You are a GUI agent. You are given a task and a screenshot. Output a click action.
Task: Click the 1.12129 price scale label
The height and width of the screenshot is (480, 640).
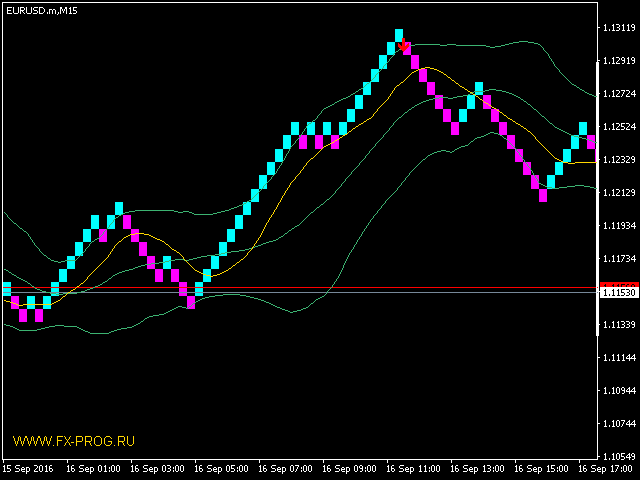pyautogui.click(x=619, y=193)
